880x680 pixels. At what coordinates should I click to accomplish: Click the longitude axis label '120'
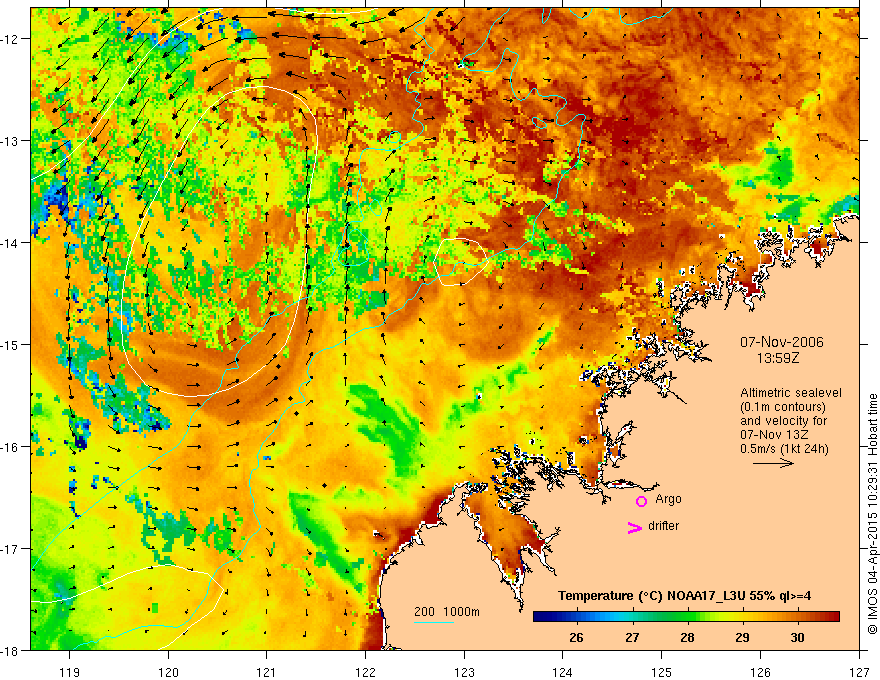168,672
